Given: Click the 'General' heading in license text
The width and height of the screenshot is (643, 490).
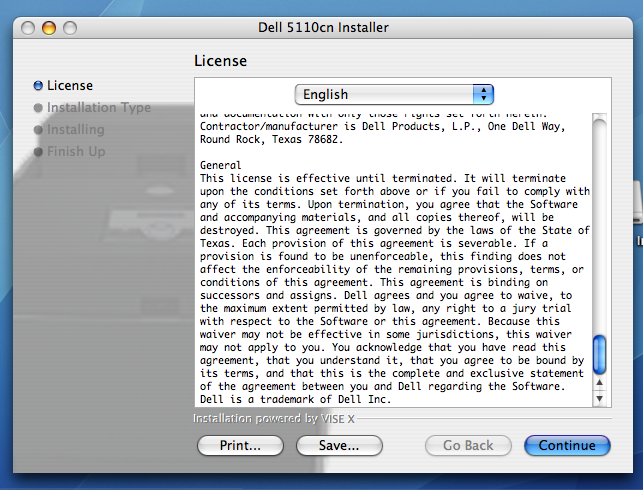Looking at the screenshot, I should (220, 165).
